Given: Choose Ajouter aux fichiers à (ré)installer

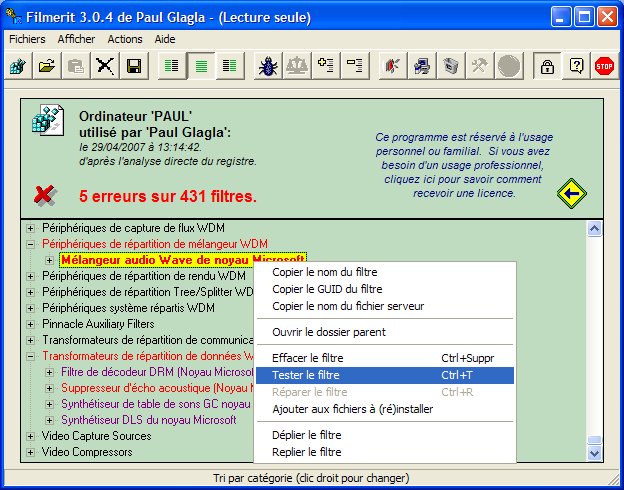Looking at the screenshot, I should [385, 409].
